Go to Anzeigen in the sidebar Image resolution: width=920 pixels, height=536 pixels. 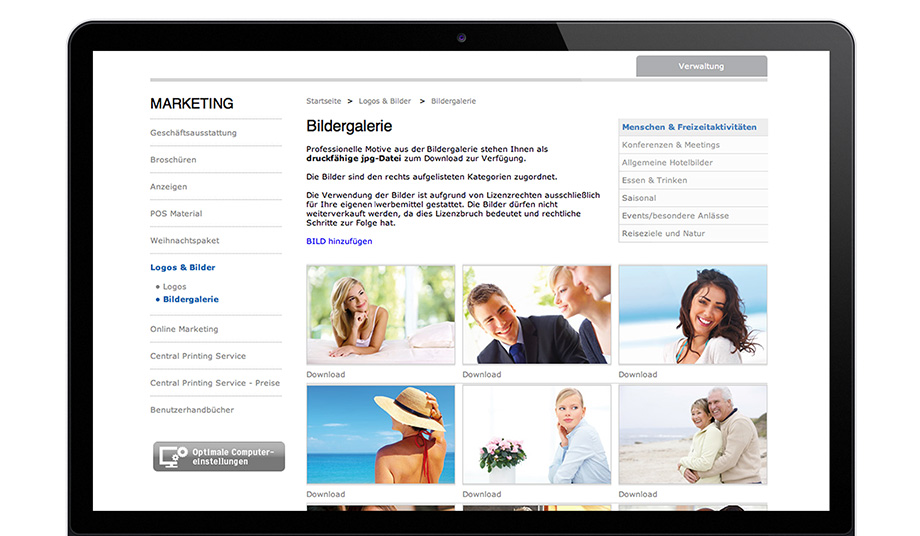[x=168, y=187]
